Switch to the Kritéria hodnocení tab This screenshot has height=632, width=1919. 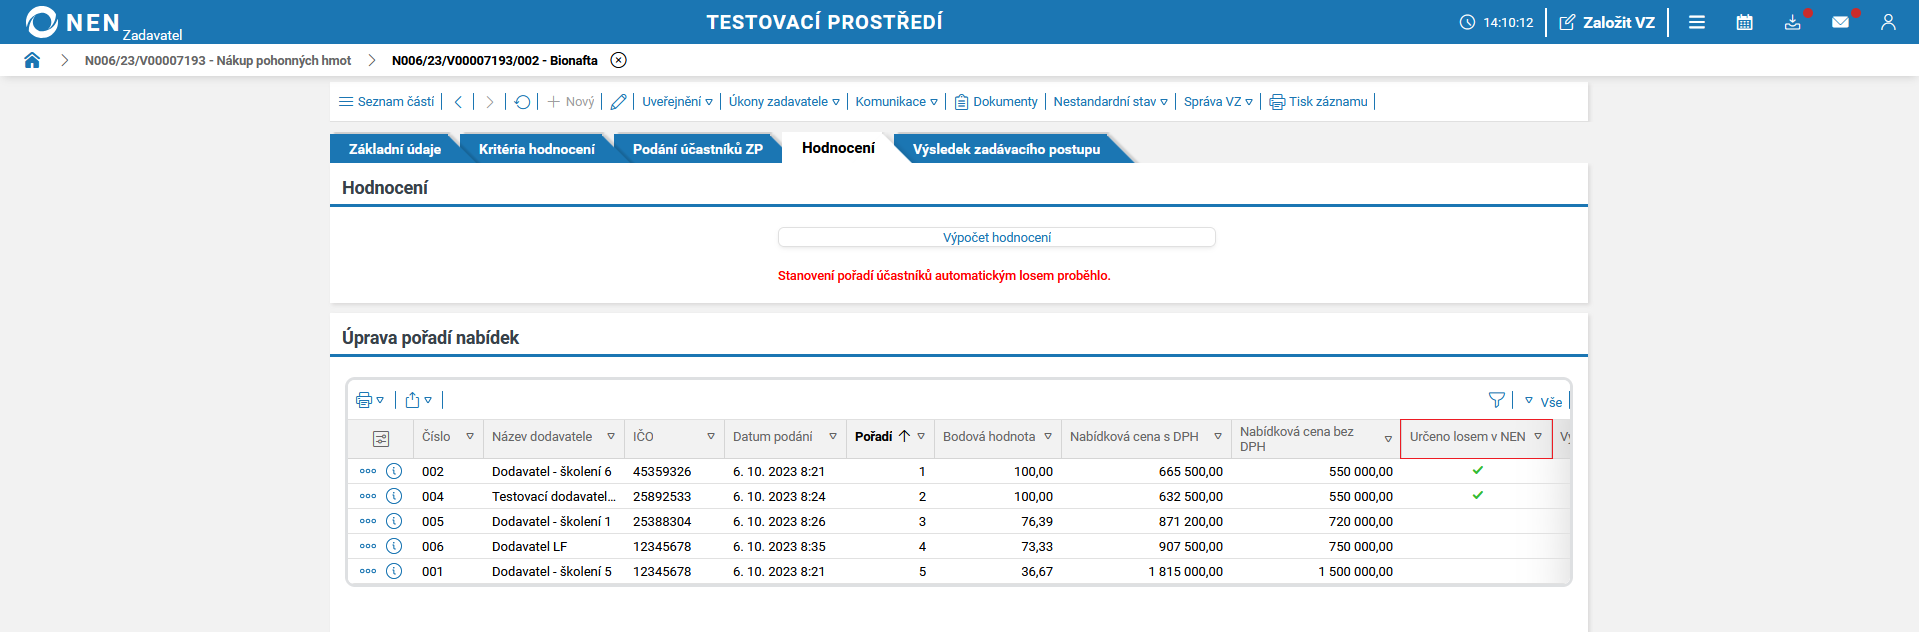click(x=536, y=149)
